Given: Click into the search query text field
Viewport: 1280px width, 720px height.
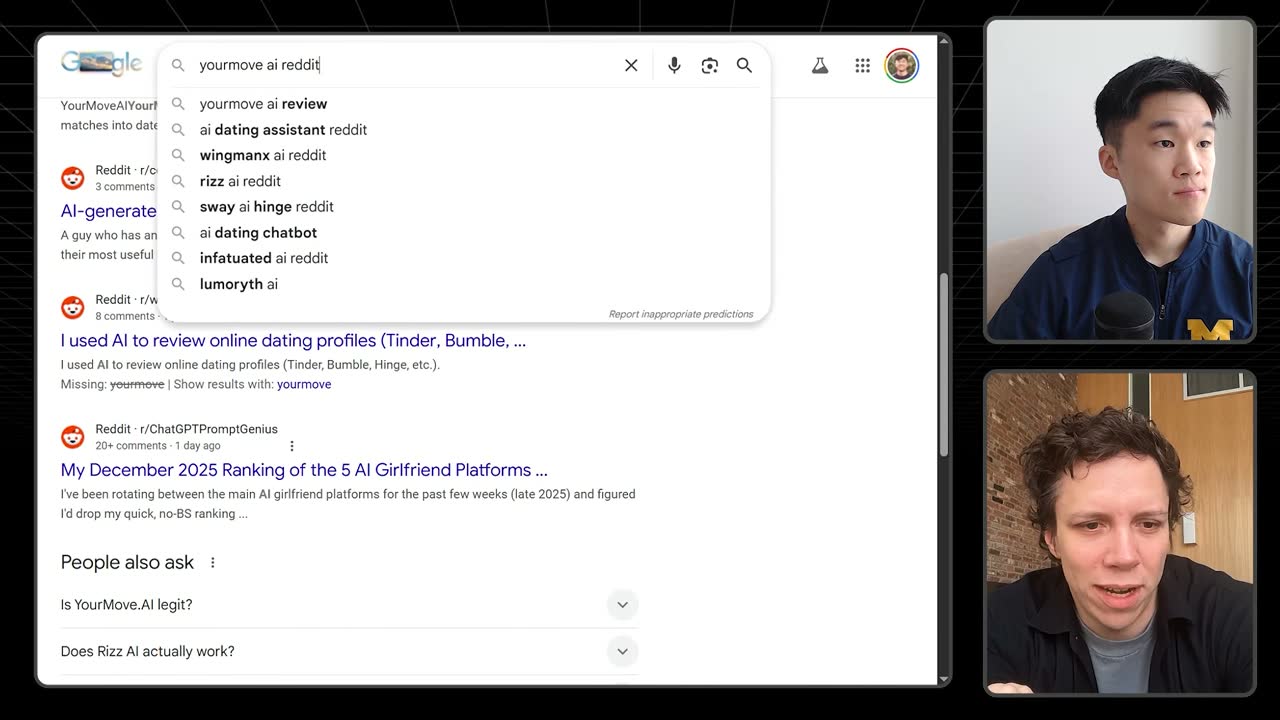Looking at the screenshot, I should (405, 65).
